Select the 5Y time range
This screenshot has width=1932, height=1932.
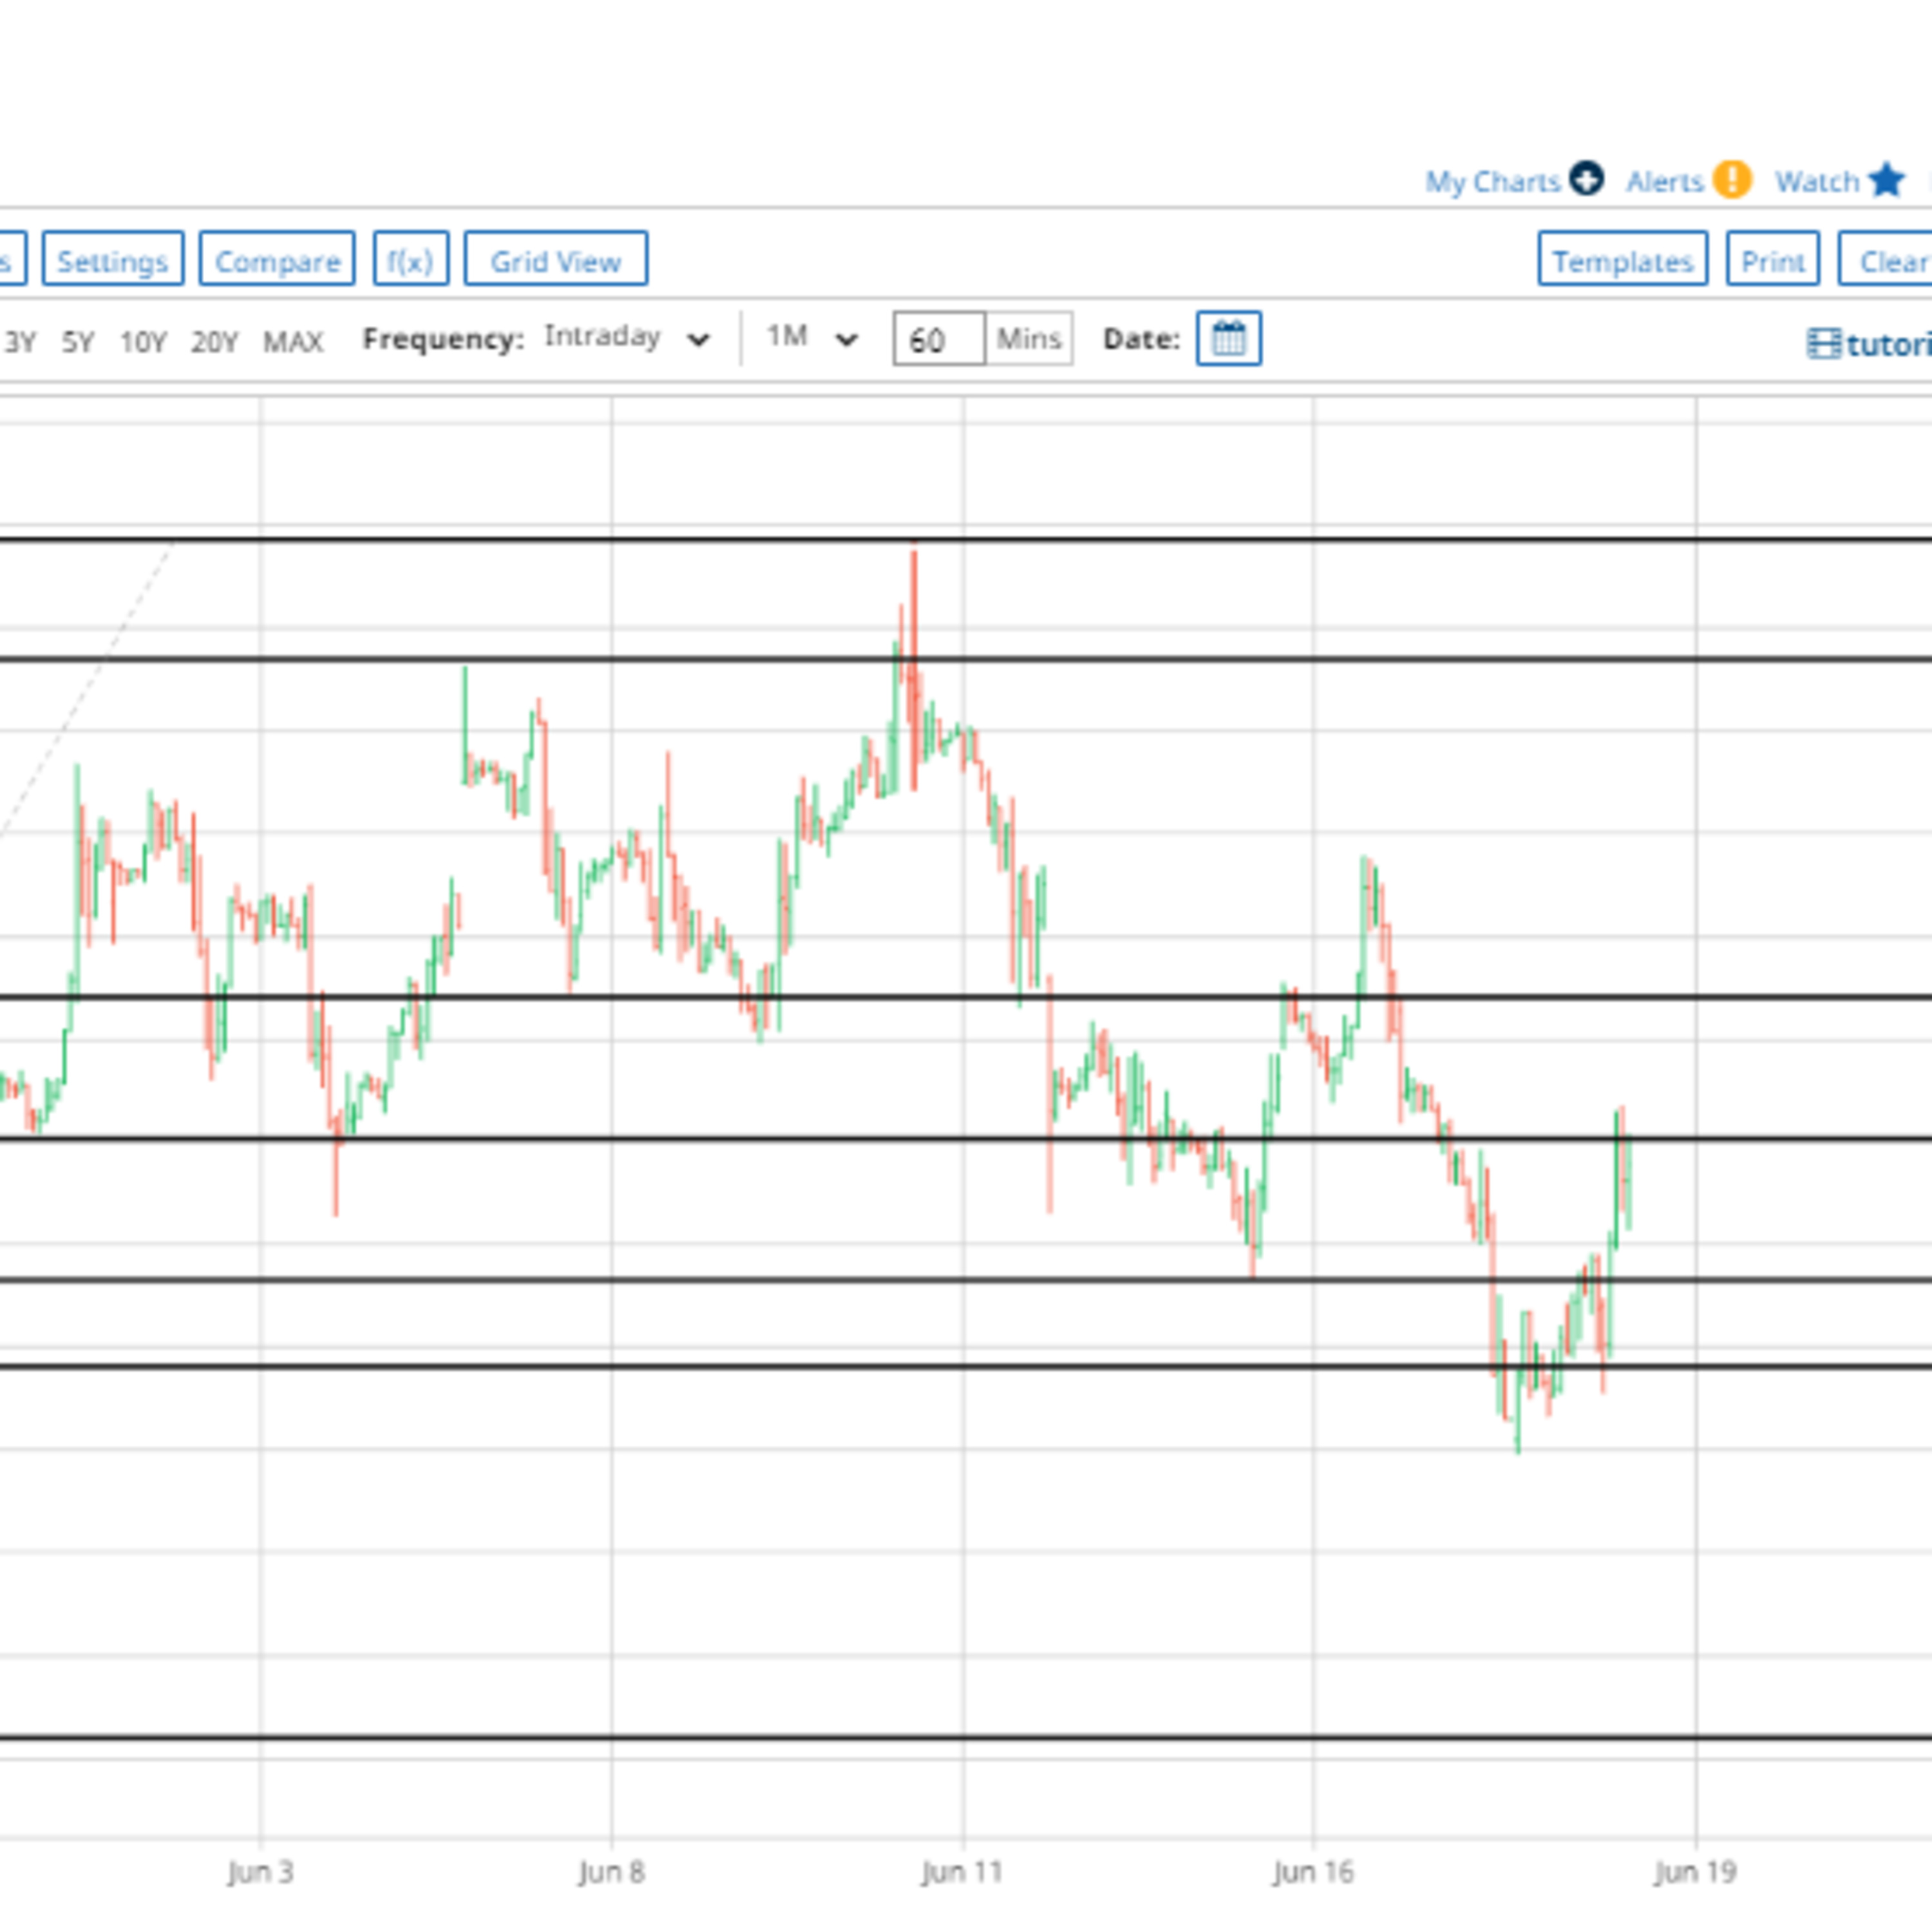coord(78,342)
